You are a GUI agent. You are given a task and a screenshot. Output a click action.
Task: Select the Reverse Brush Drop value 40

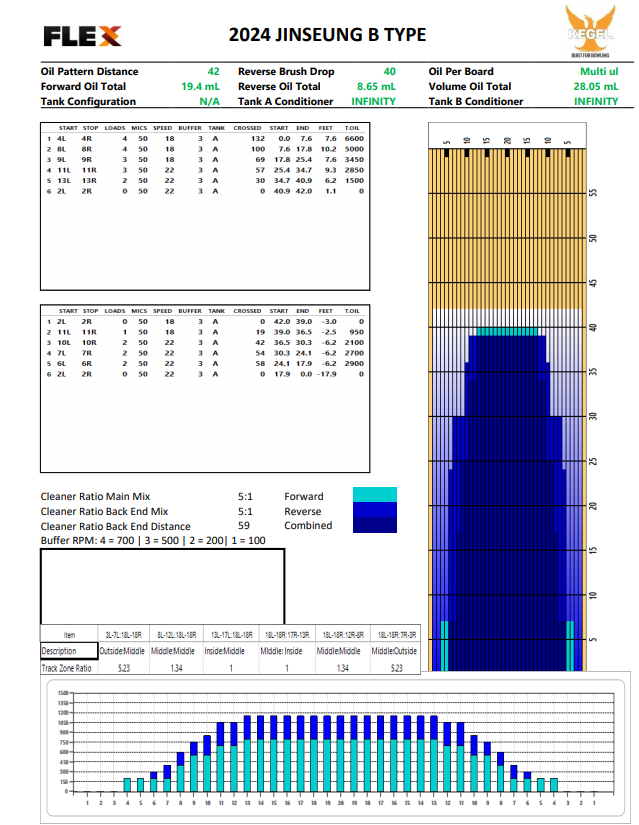click(x=390, y=72)
